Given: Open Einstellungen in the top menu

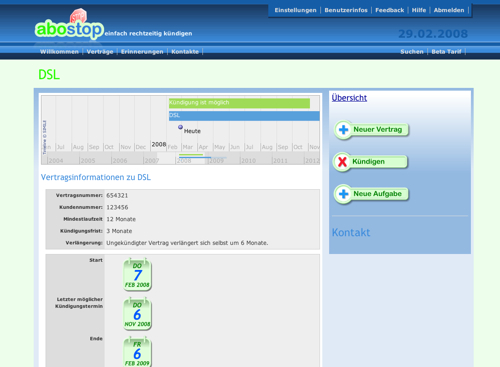Looking at the screenshot, I should tap(295, 10).
